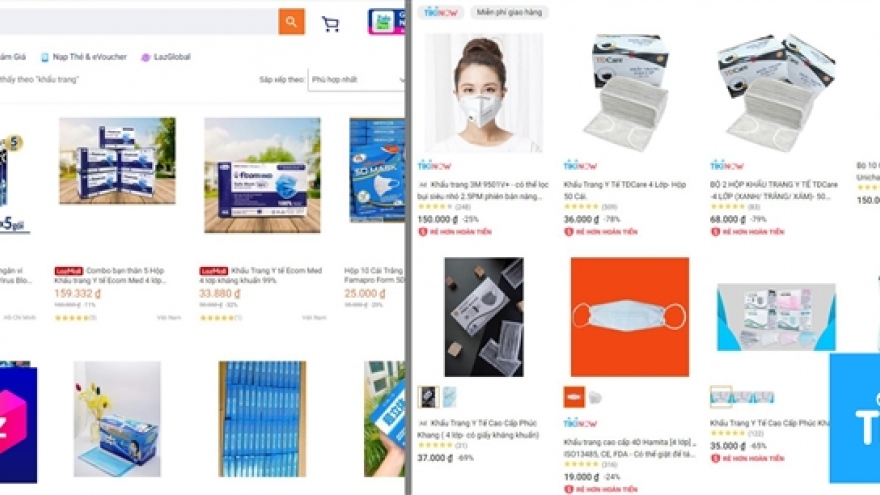Select the gray mask variant beside orange swatch
Screen dimensions: 880x495
pyautogui.click(x=595, y=398)
